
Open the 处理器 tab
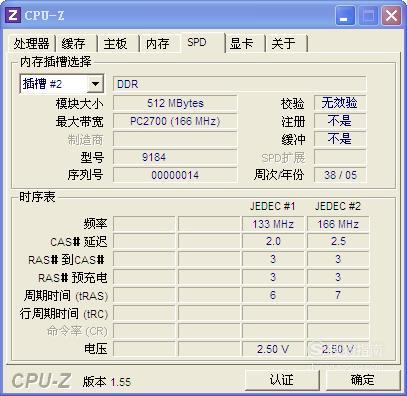[x=31, y=44]
